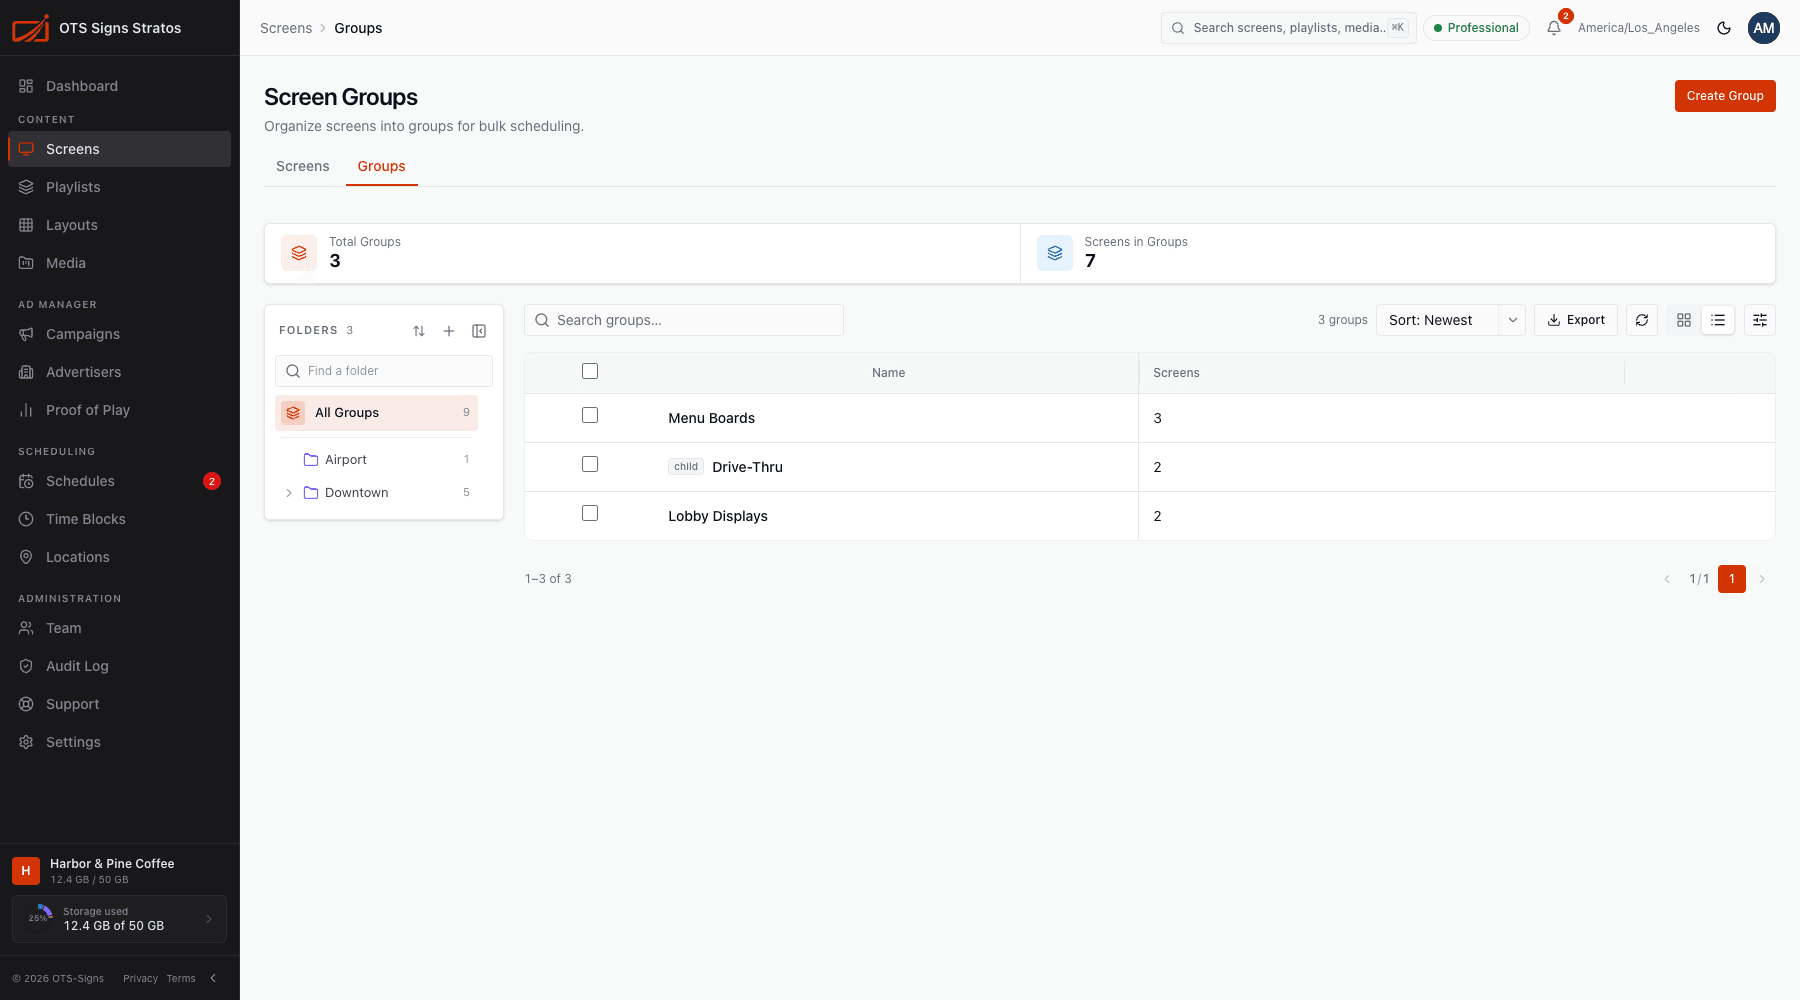Open Schedules in the sidebar

[x=120, y=481]
